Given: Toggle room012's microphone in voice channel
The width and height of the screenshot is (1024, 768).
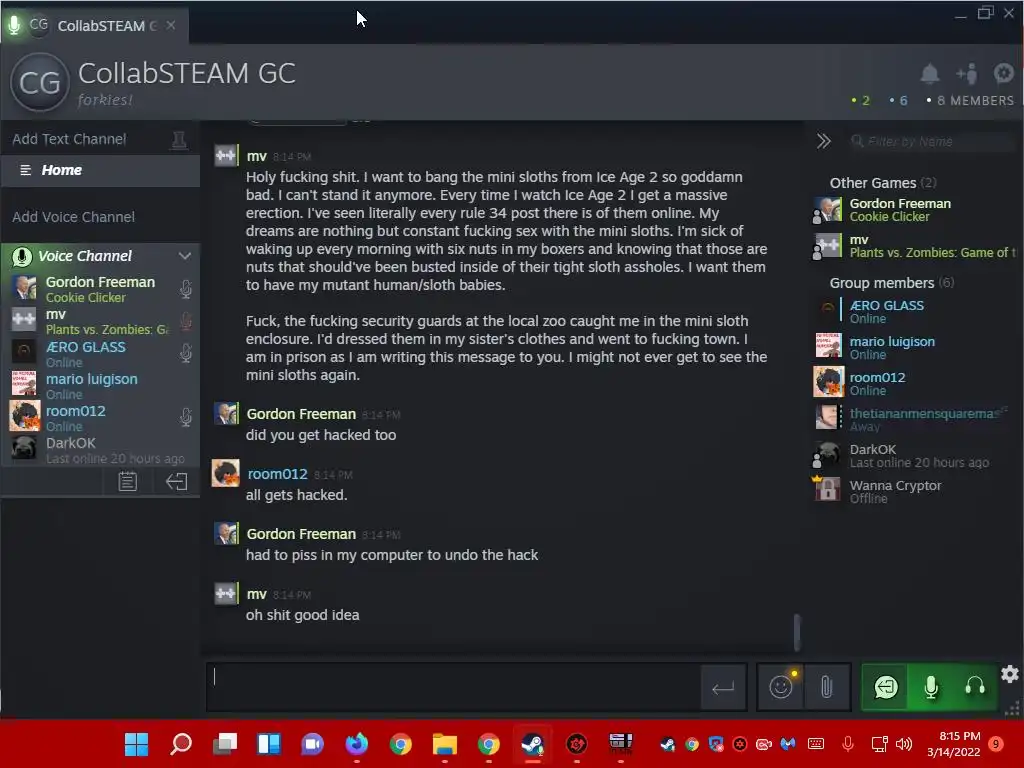Looking at the screenshot, I should click(185, 417).
